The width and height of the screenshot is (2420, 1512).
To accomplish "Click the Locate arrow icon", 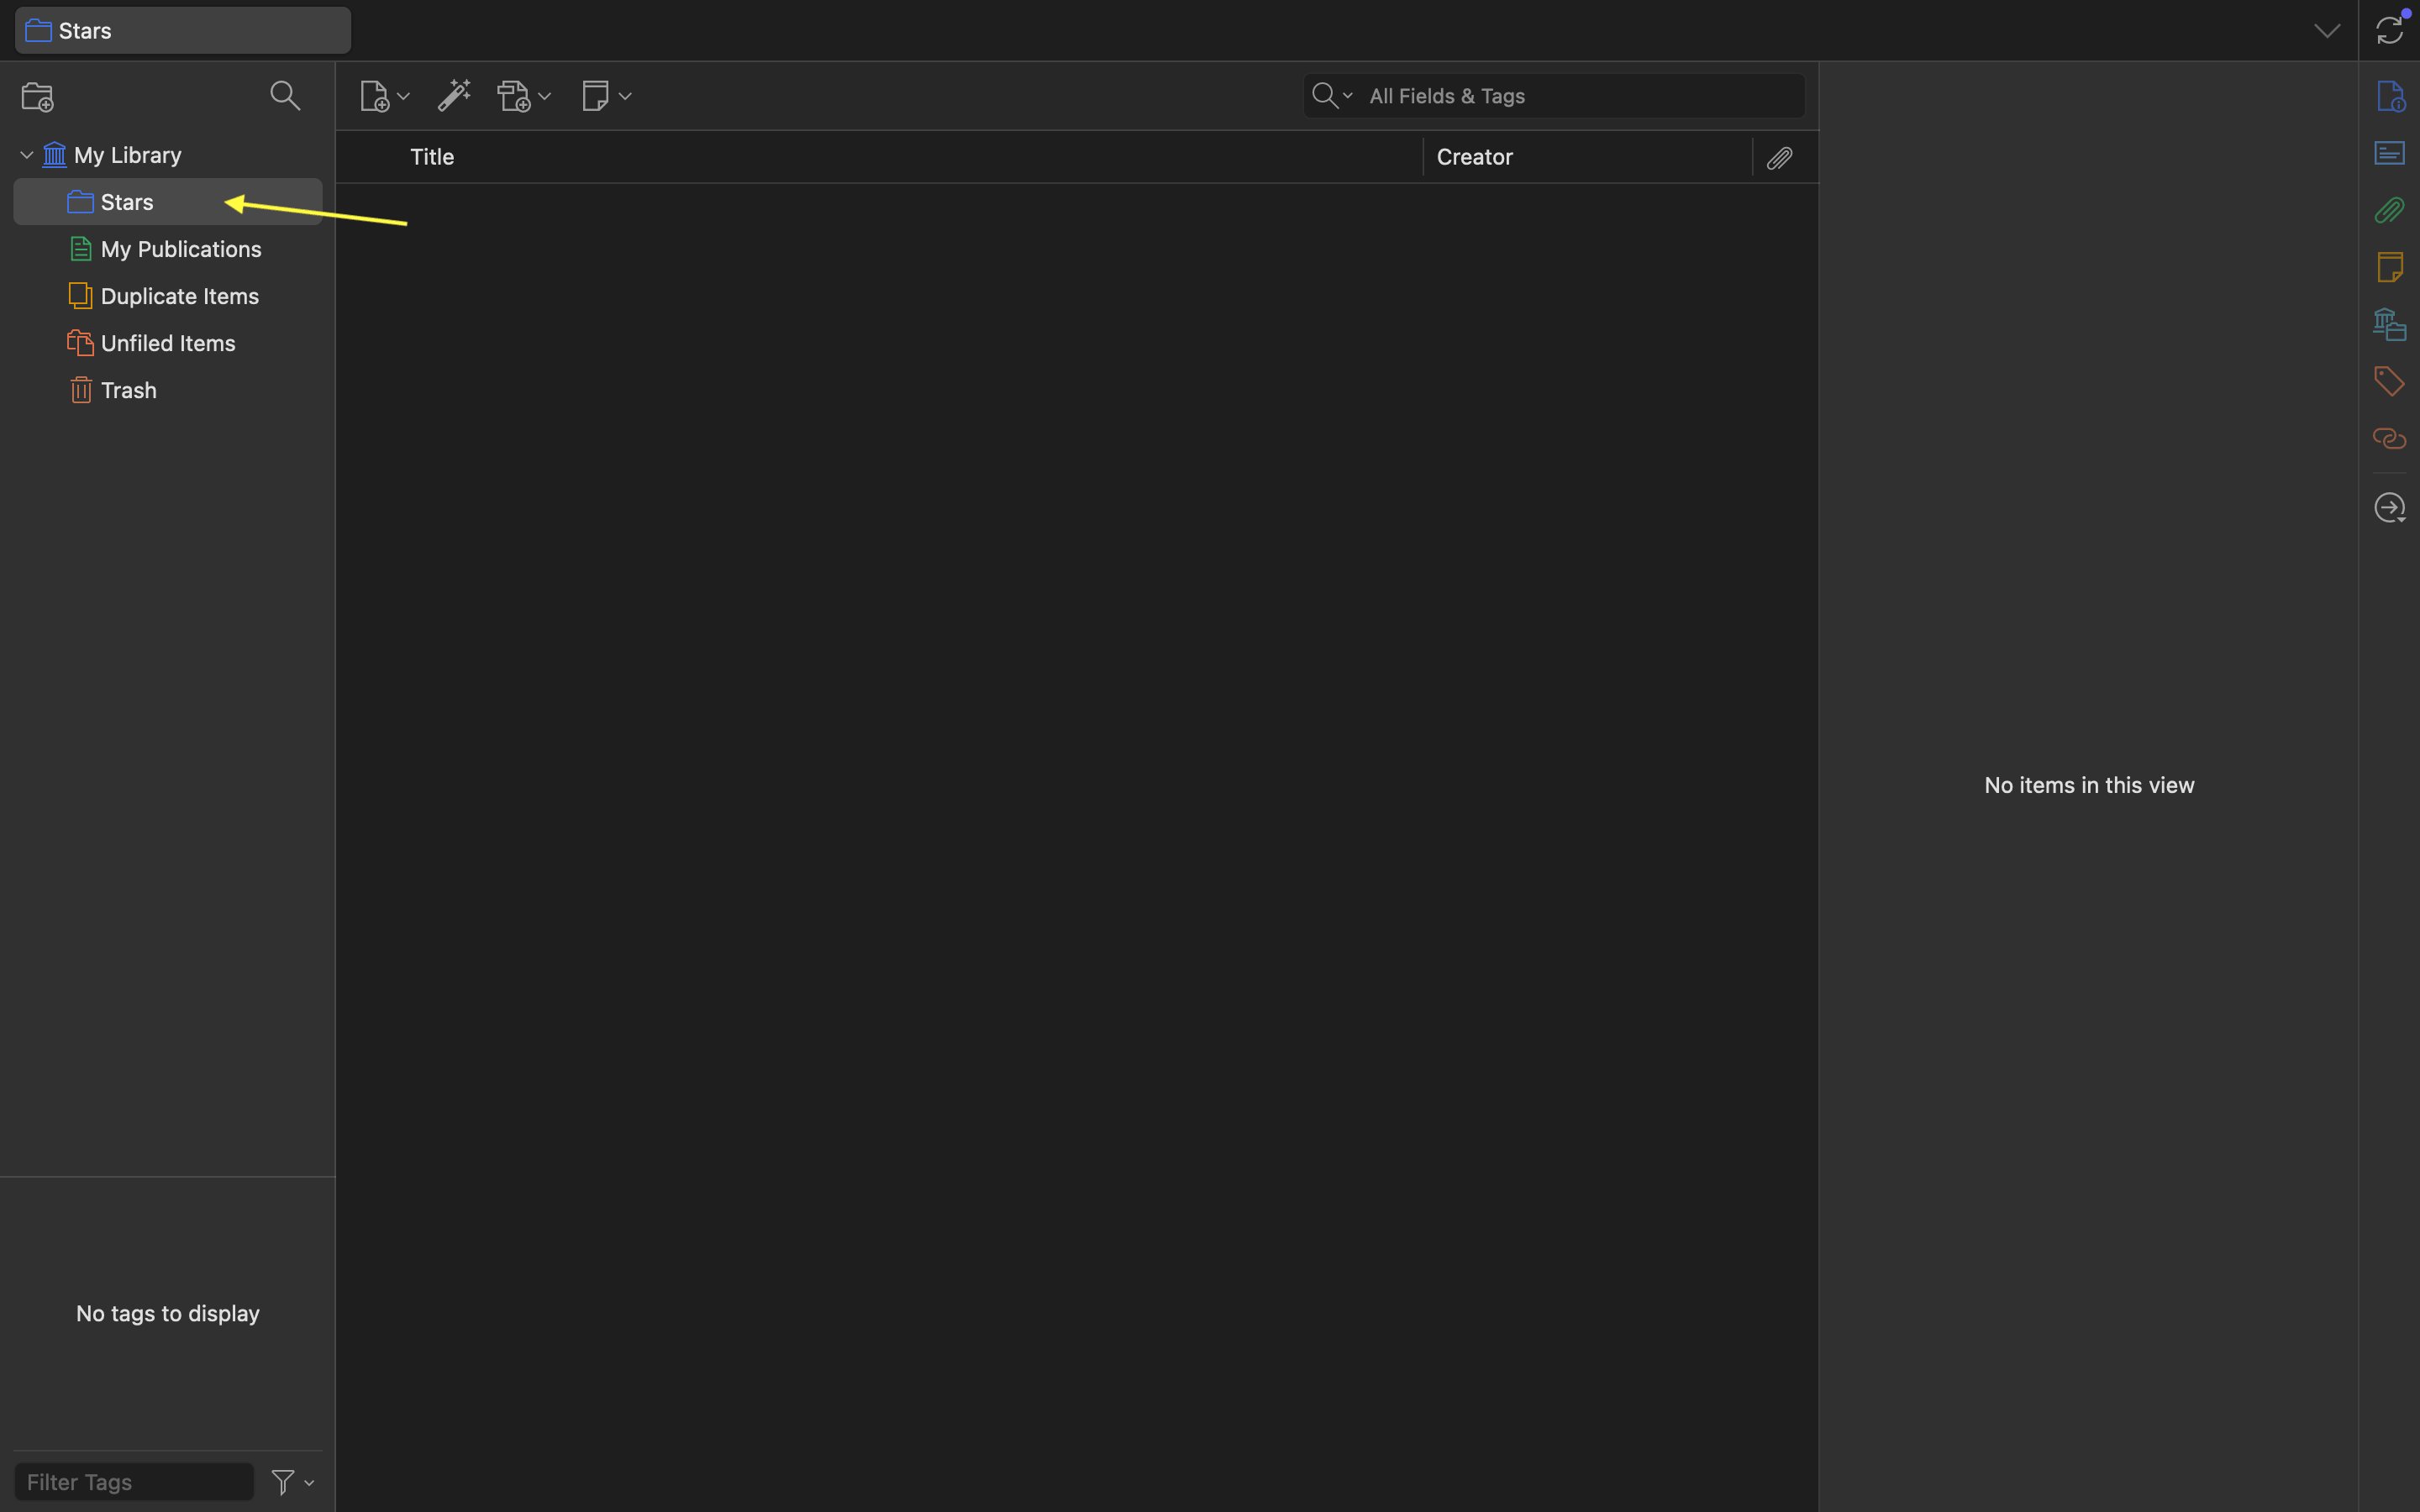I will click(2390, 507).
